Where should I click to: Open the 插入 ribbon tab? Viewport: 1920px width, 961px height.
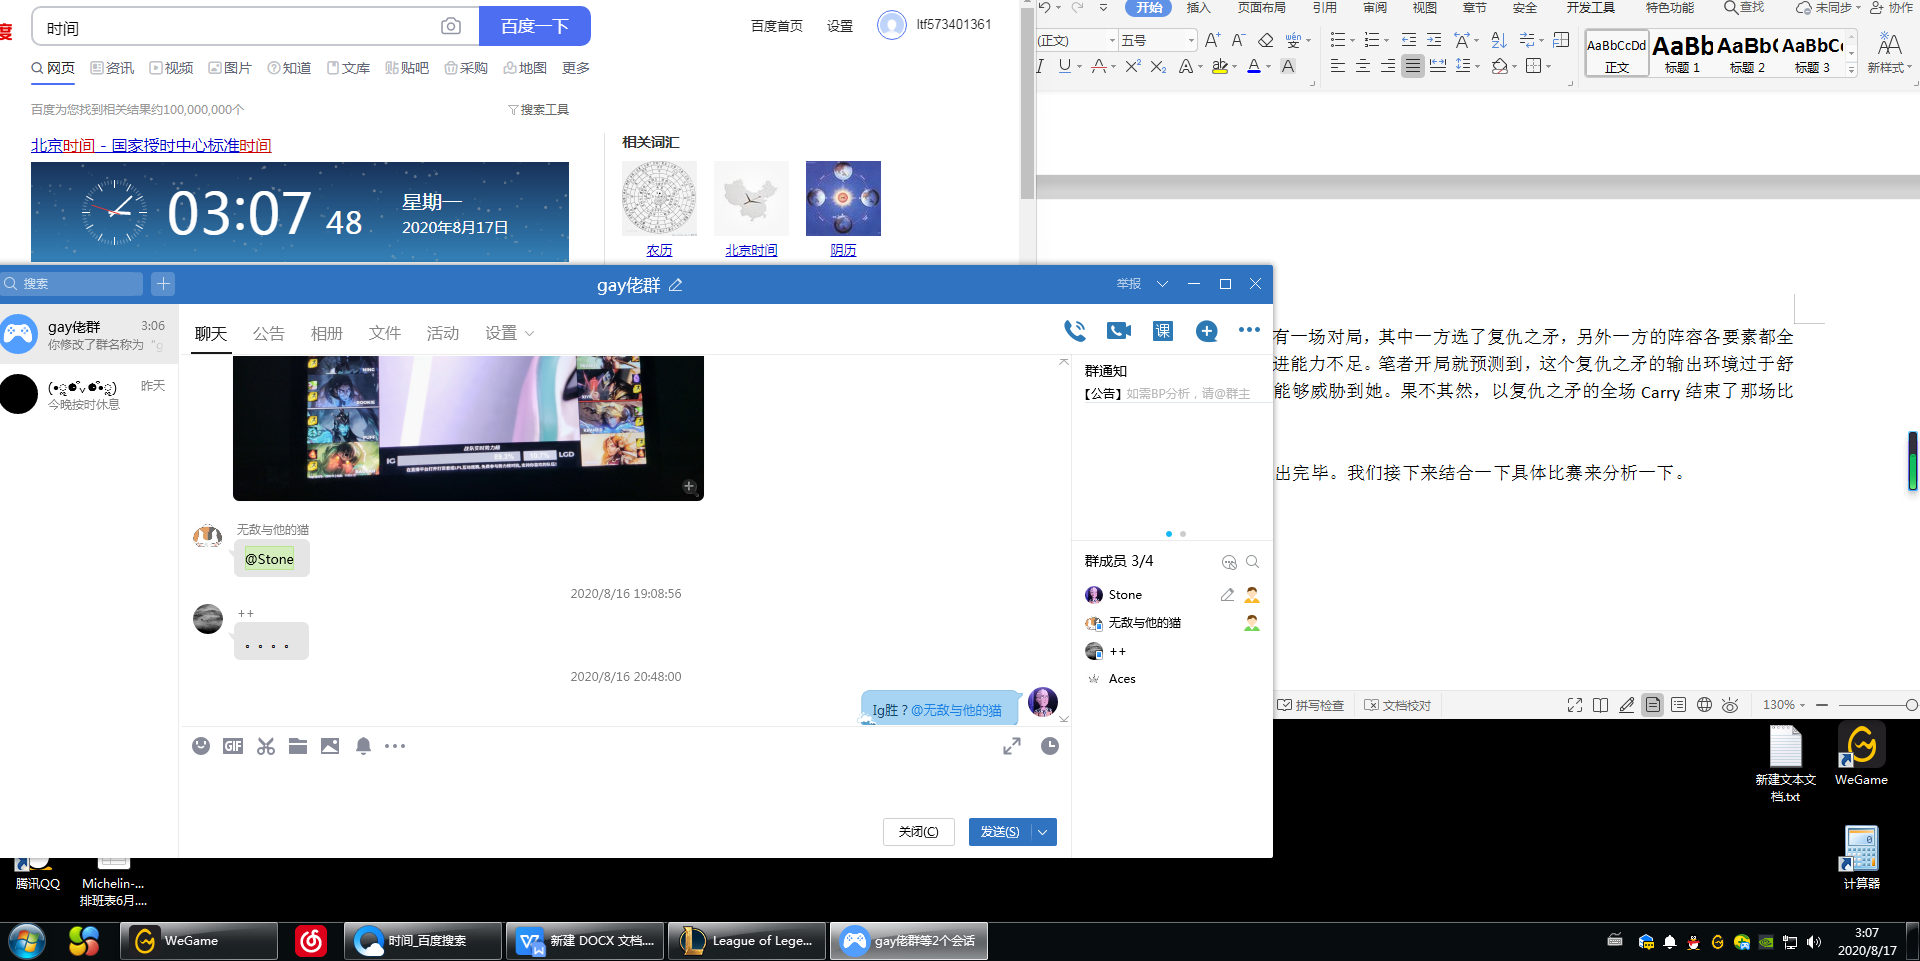click(1198, 8)
